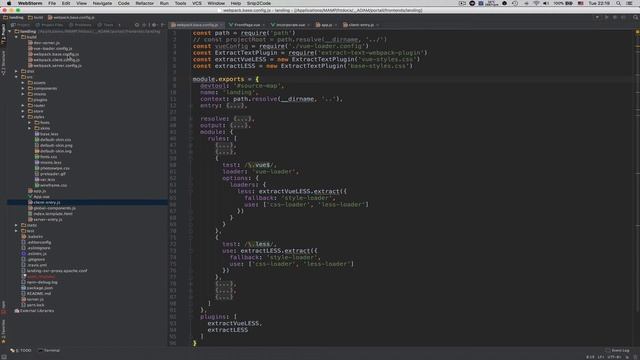
Task: Open the Event Log
Action: point(617,351)
